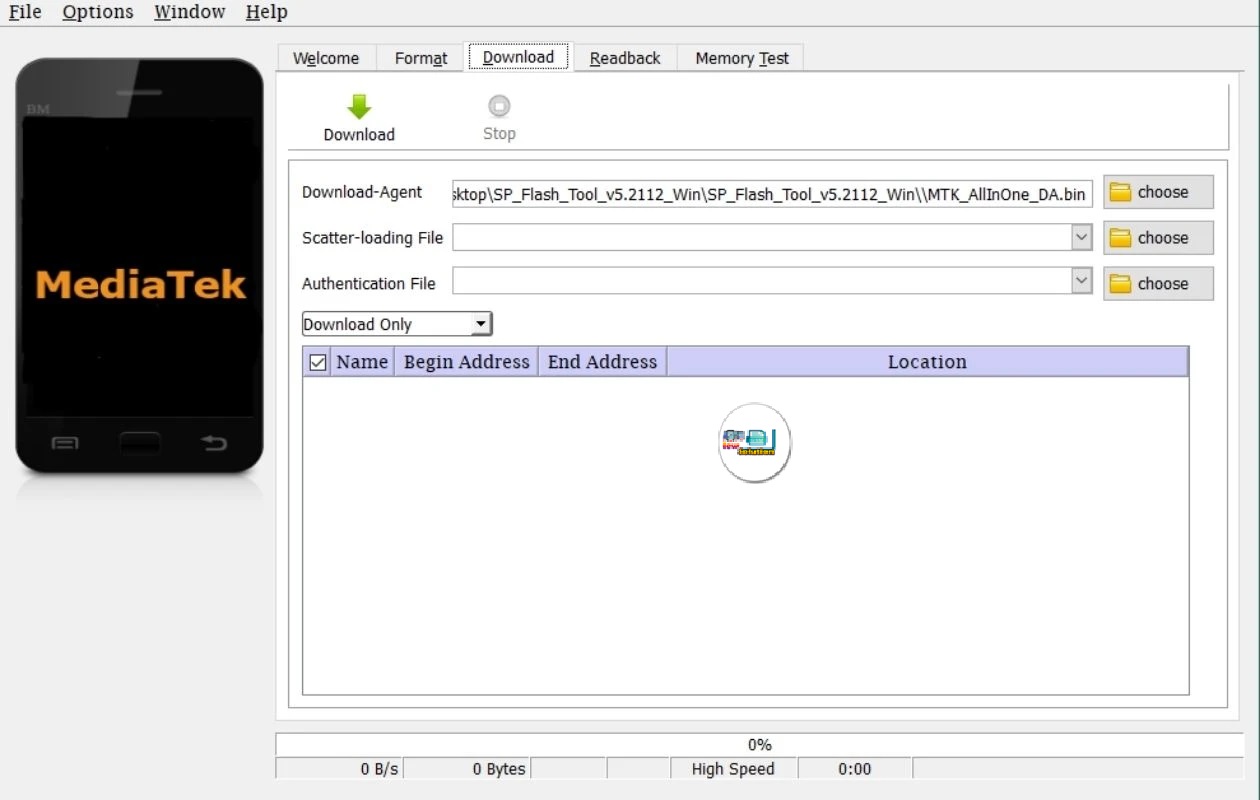
Task: Switch to the Memory Test tab
Action: [x=740, y=57]
